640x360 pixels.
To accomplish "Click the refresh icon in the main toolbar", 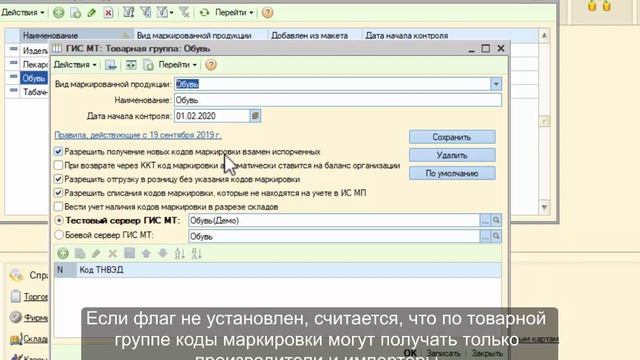I will point(204,13).
